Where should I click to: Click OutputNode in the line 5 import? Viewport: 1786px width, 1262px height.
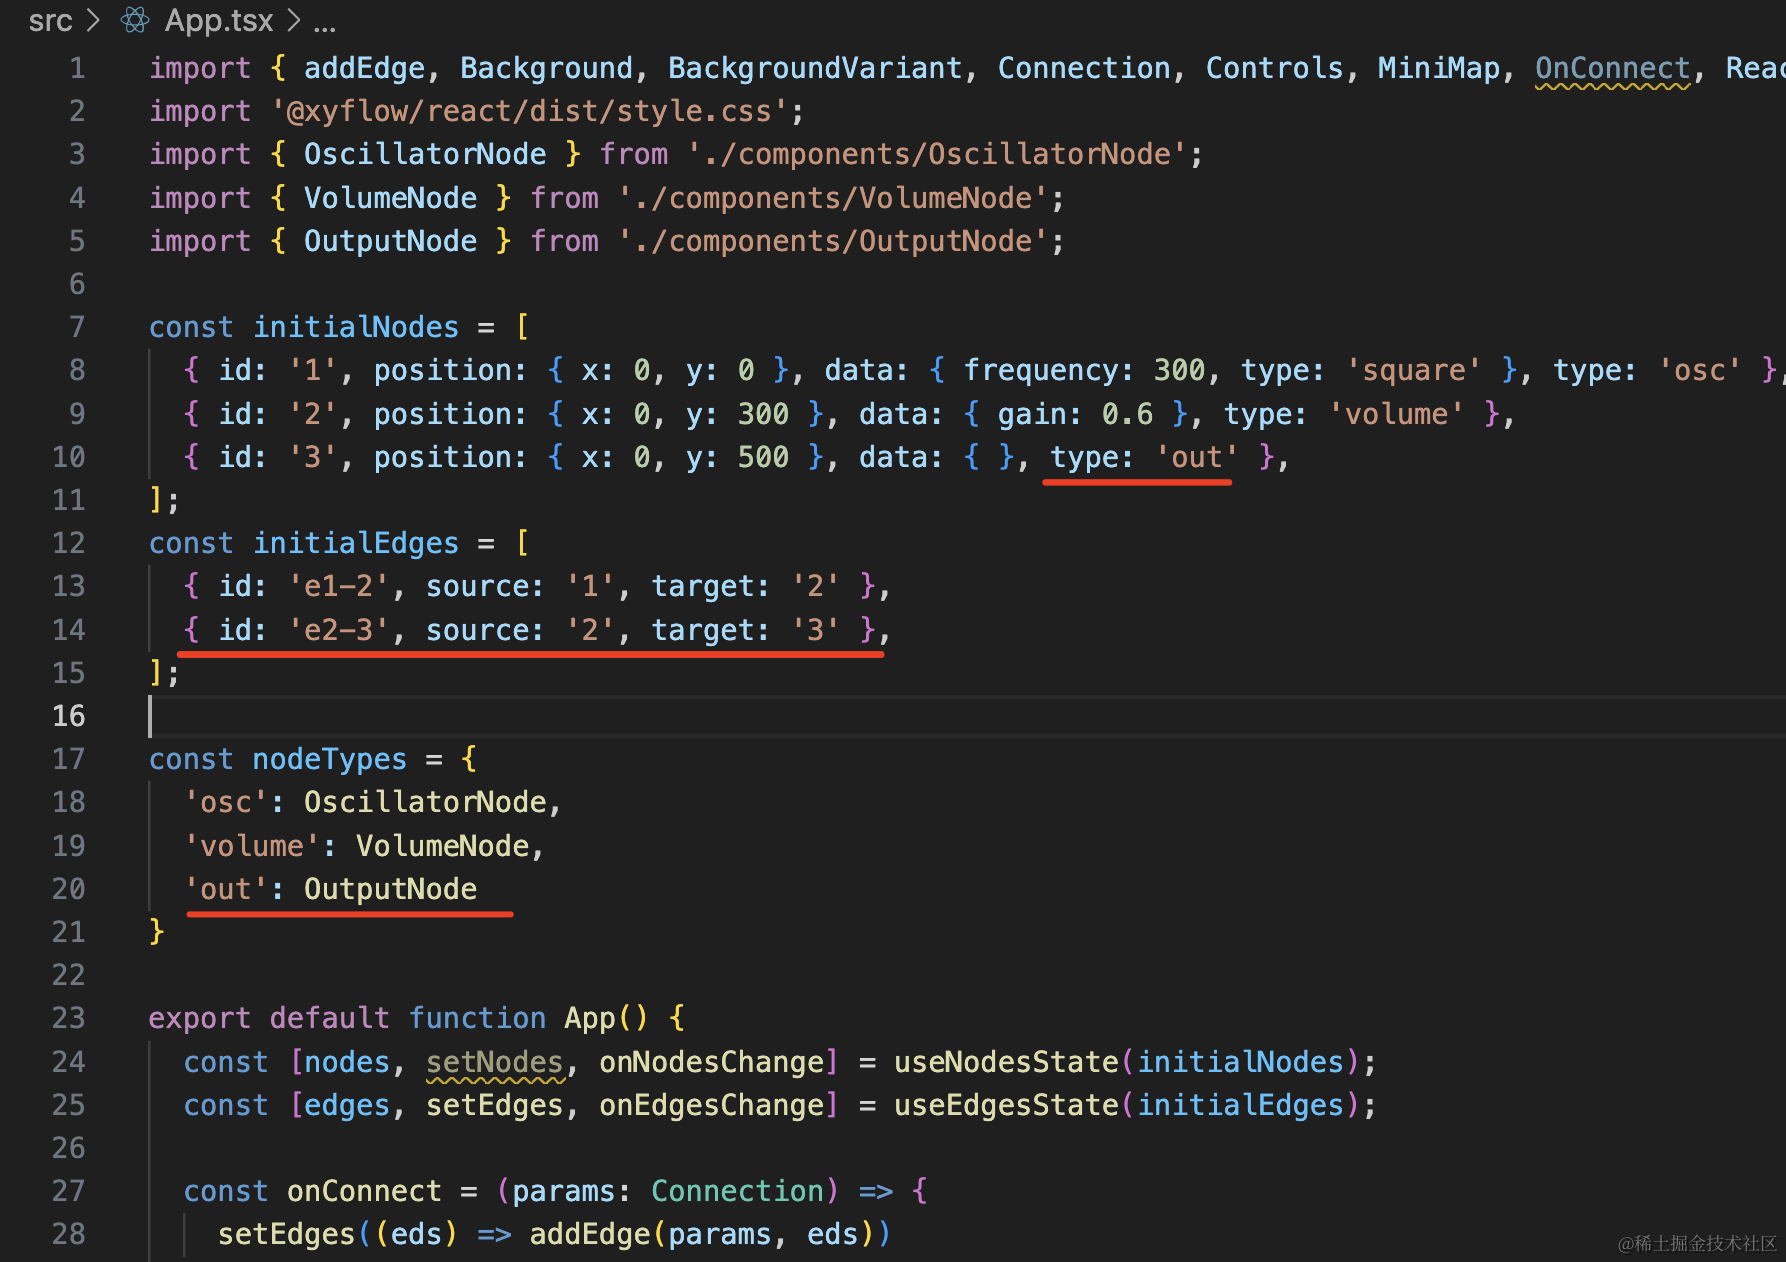point(390,241)
